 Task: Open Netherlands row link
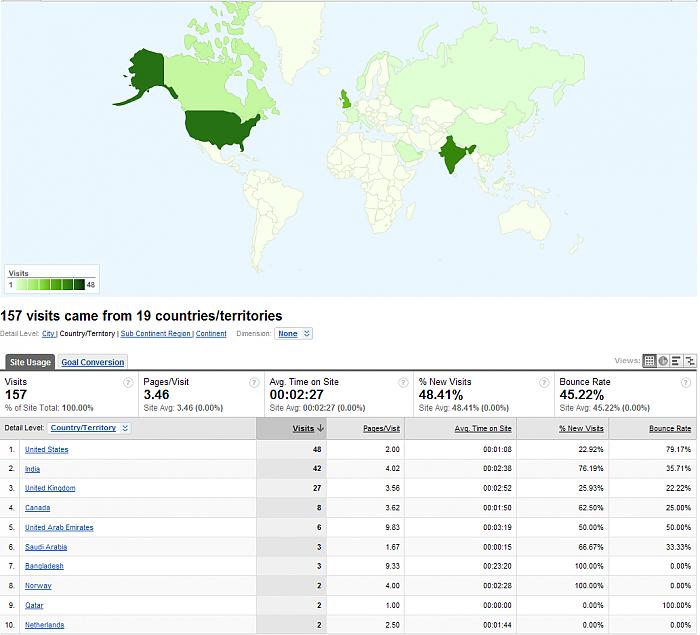tap(44, 625)
